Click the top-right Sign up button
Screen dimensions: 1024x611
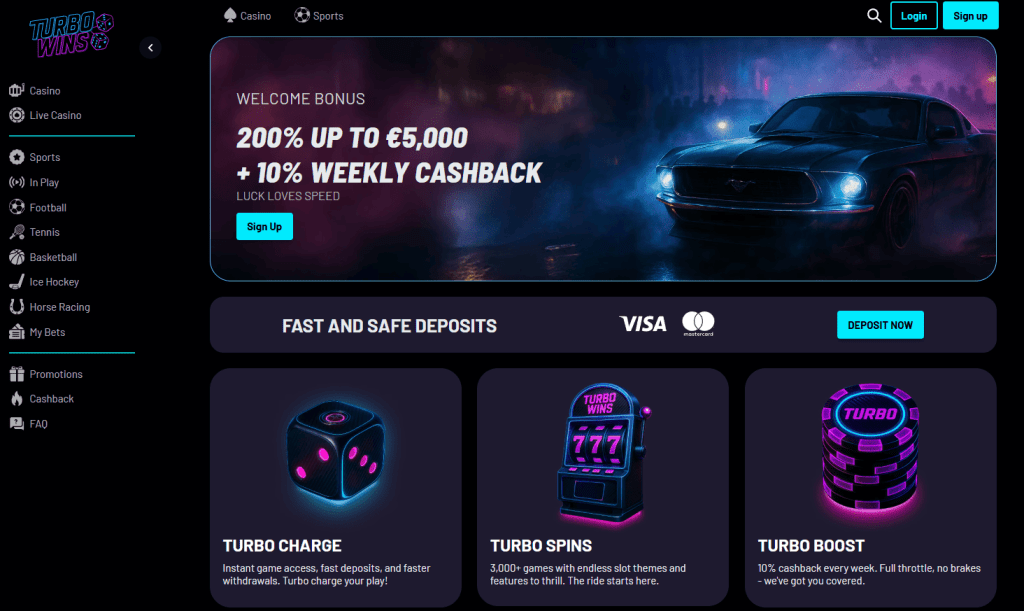tap(970, 16)
